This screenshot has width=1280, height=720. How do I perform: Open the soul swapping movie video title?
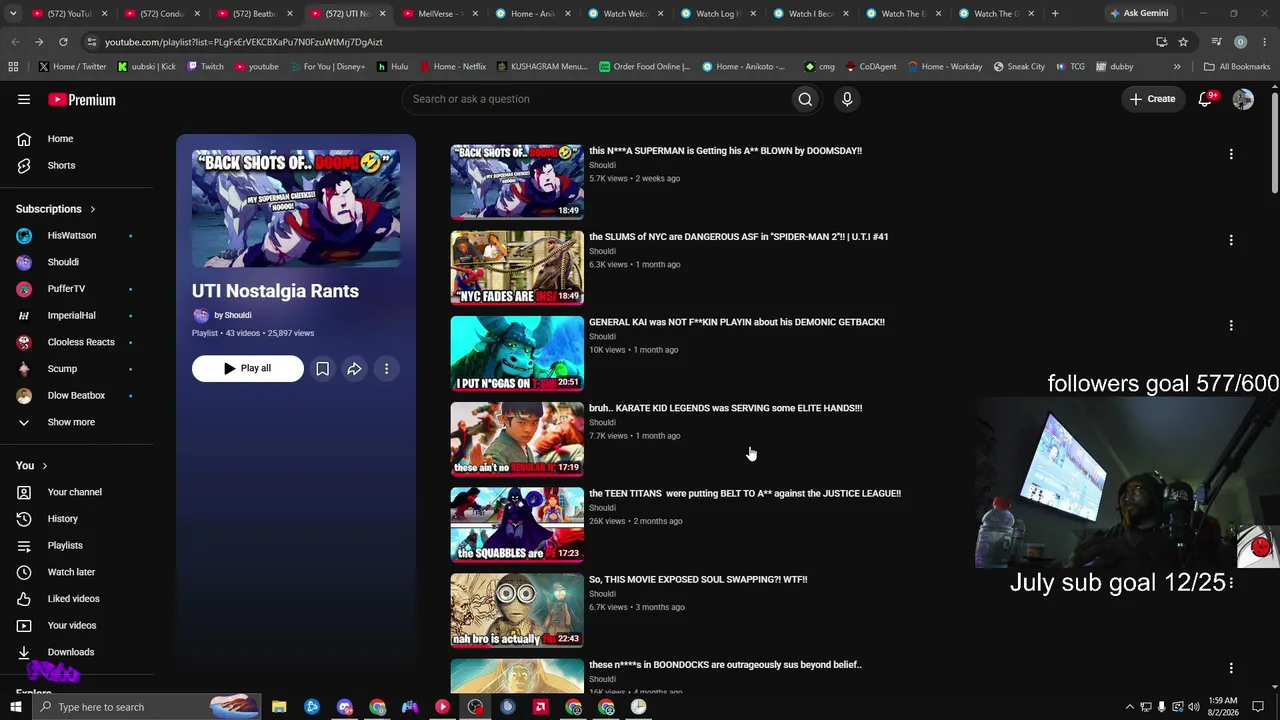[x=698, y=580]
